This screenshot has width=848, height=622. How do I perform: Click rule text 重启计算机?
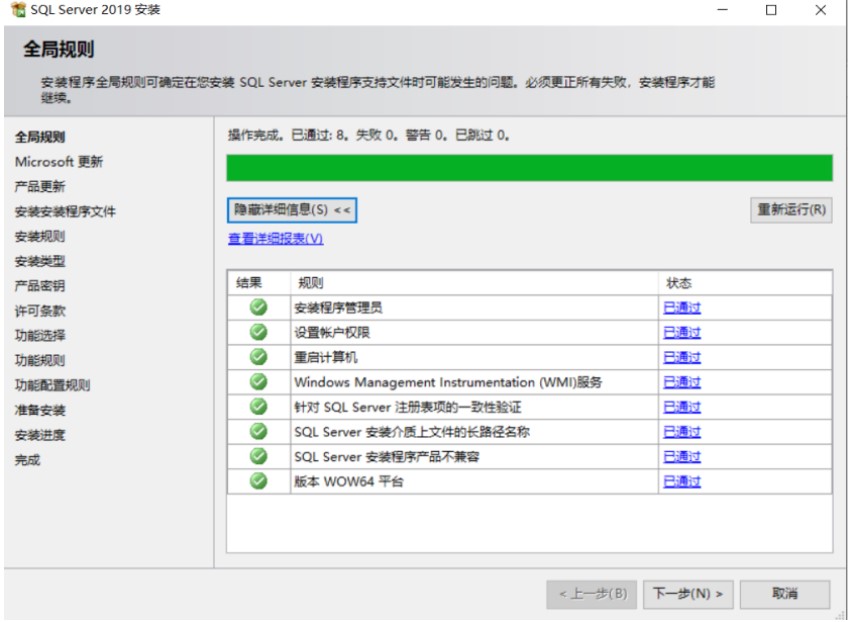coord(326,358)
